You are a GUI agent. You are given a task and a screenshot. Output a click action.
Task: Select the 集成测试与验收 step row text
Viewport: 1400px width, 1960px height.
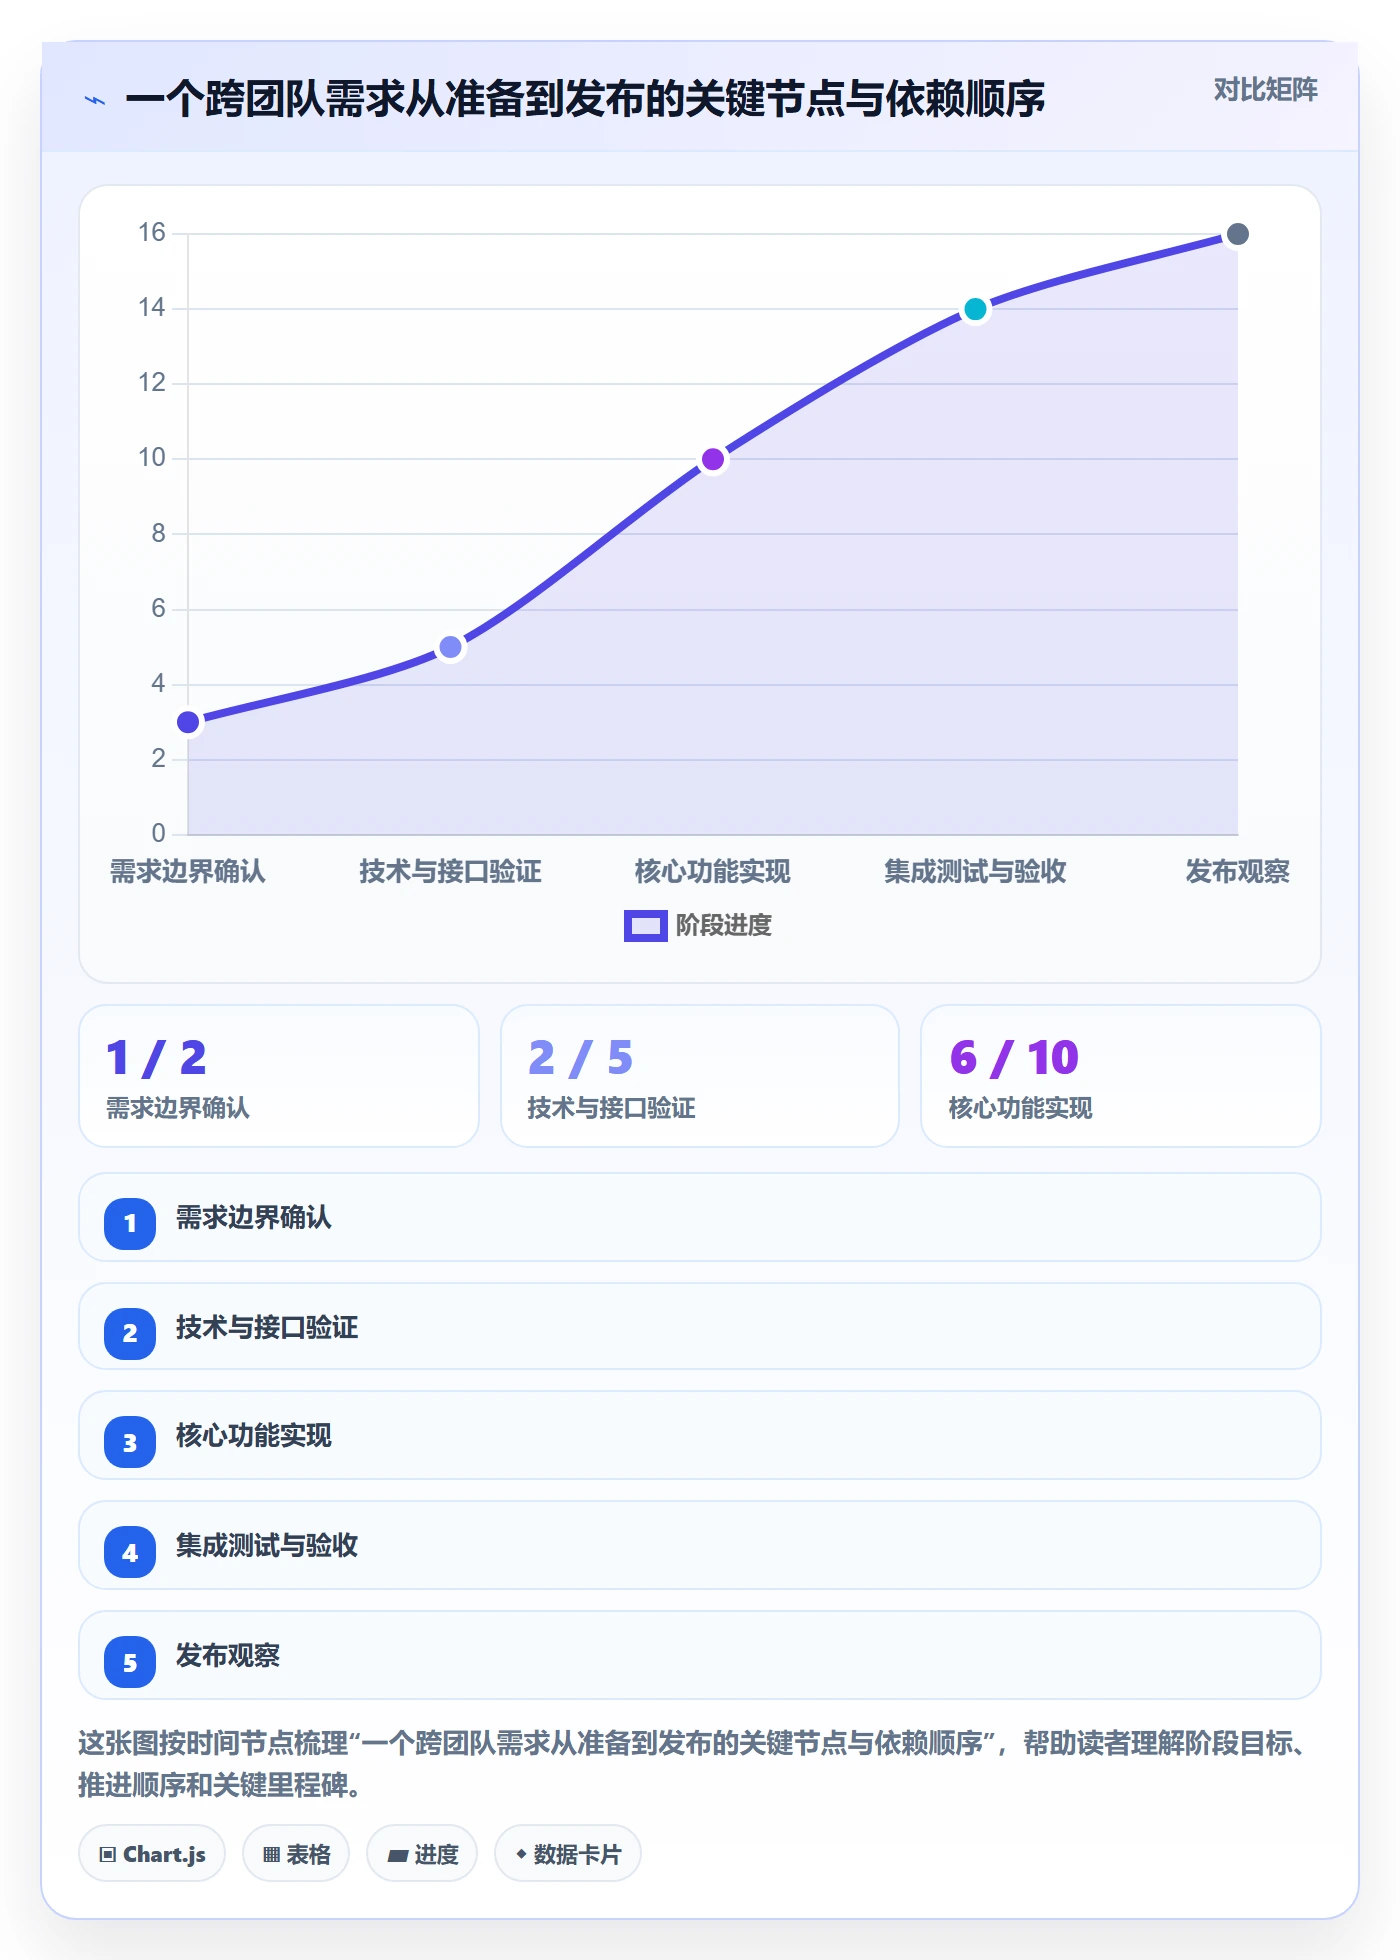click(267, 1546)
